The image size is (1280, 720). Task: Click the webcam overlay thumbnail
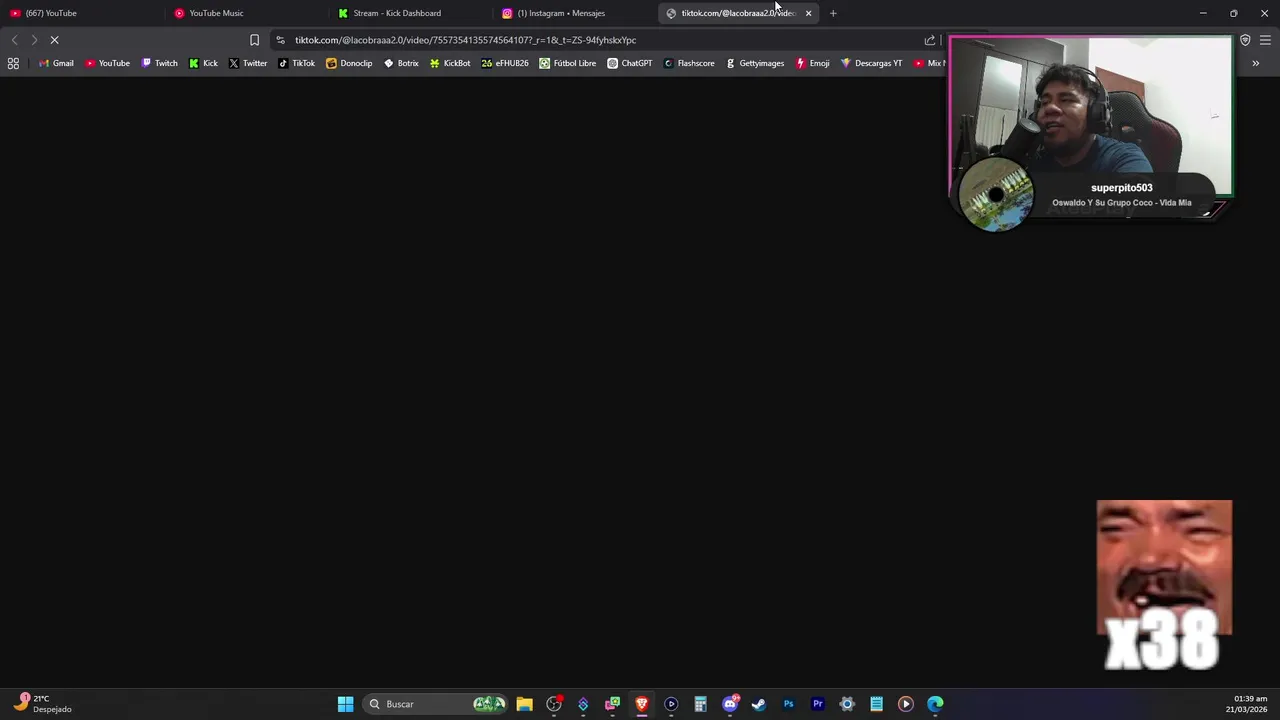[1090, 117]
